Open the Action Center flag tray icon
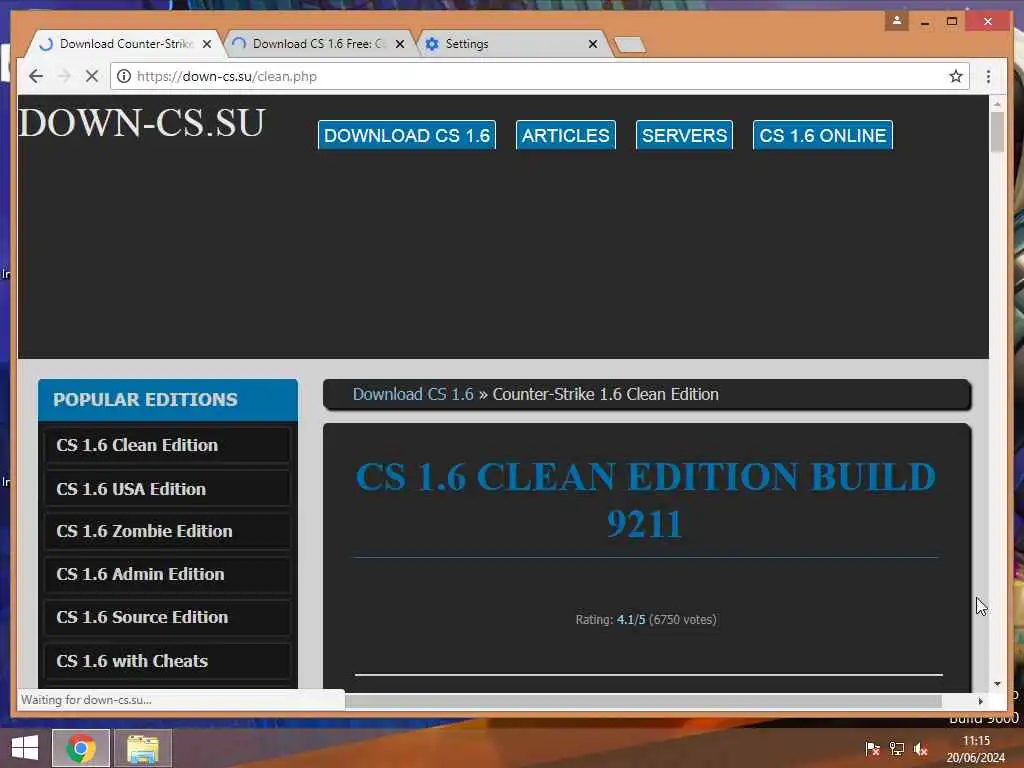 click(872, 749)
